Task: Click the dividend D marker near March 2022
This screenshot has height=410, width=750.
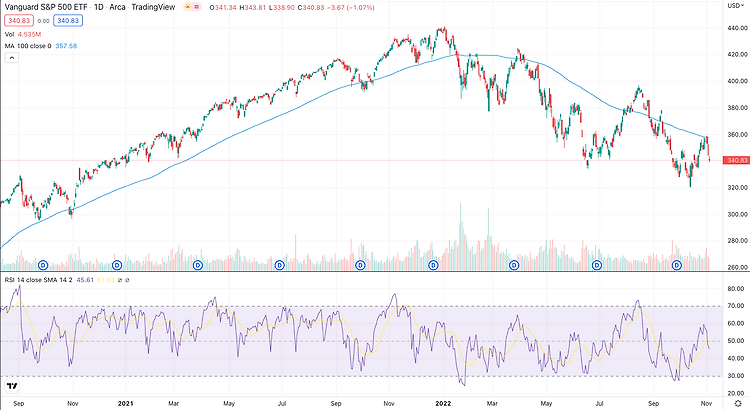Action: point(514,265)
